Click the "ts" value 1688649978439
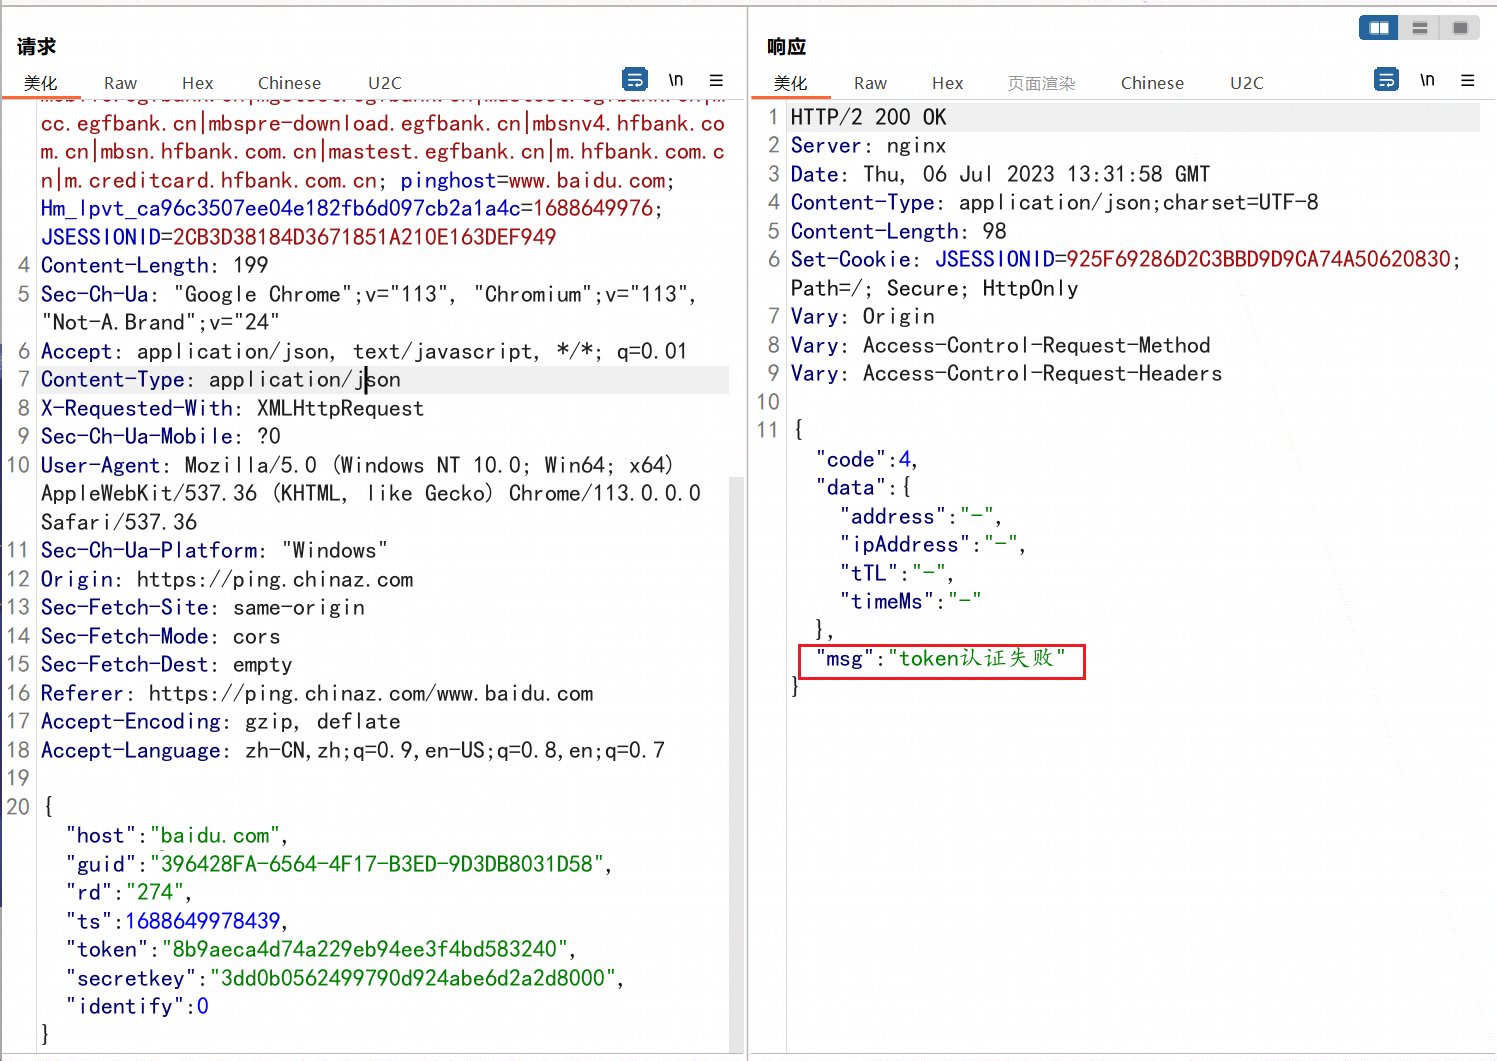 (203, 921)
